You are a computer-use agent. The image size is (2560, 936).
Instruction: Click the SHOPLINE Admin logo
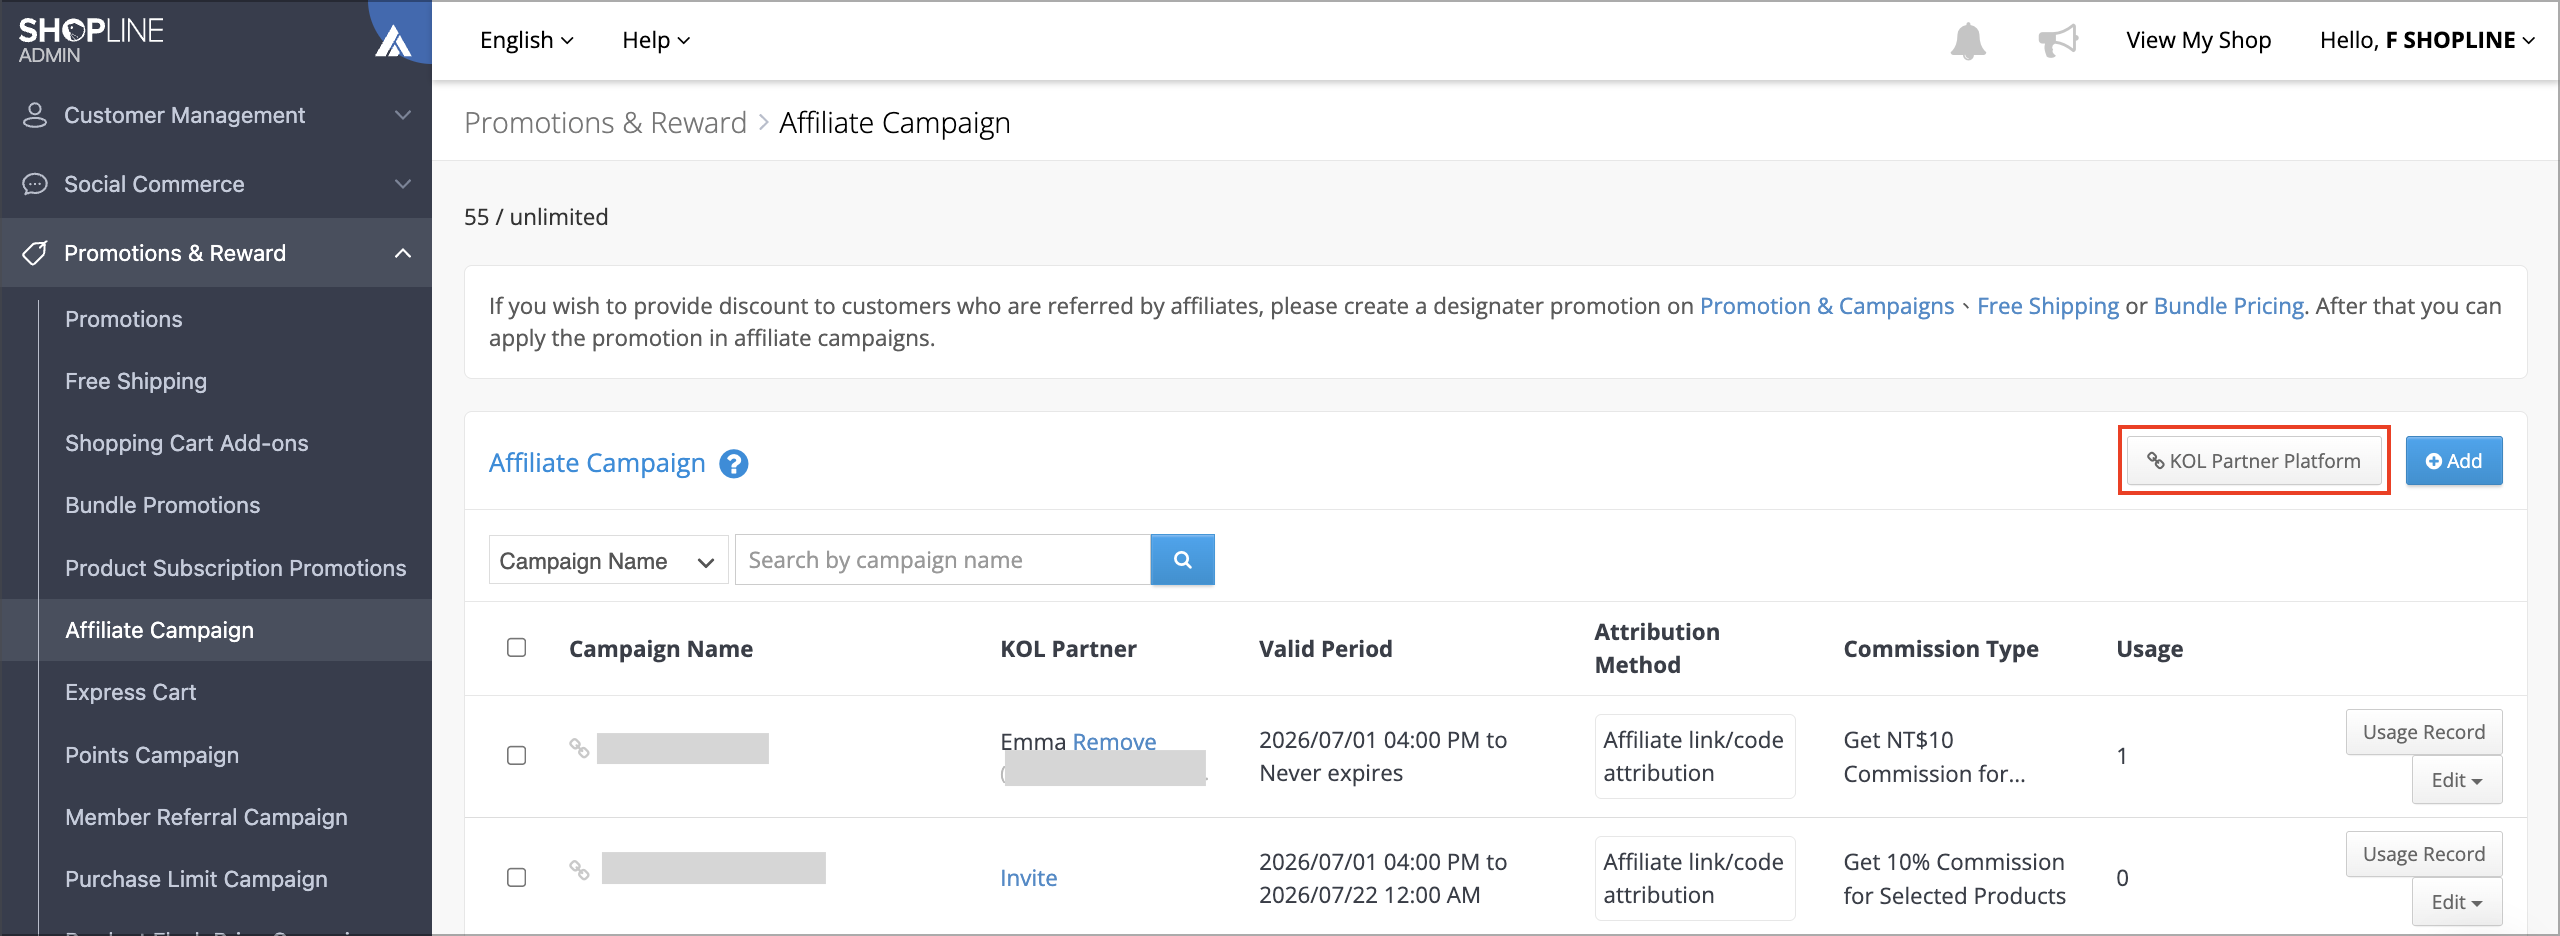point(91,40)
